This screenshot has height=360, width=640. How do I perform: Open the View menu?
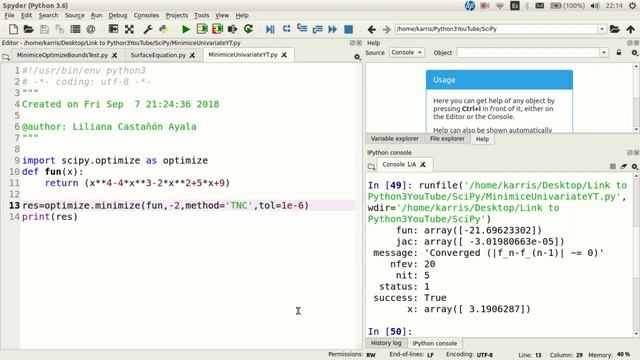[222, 15]
